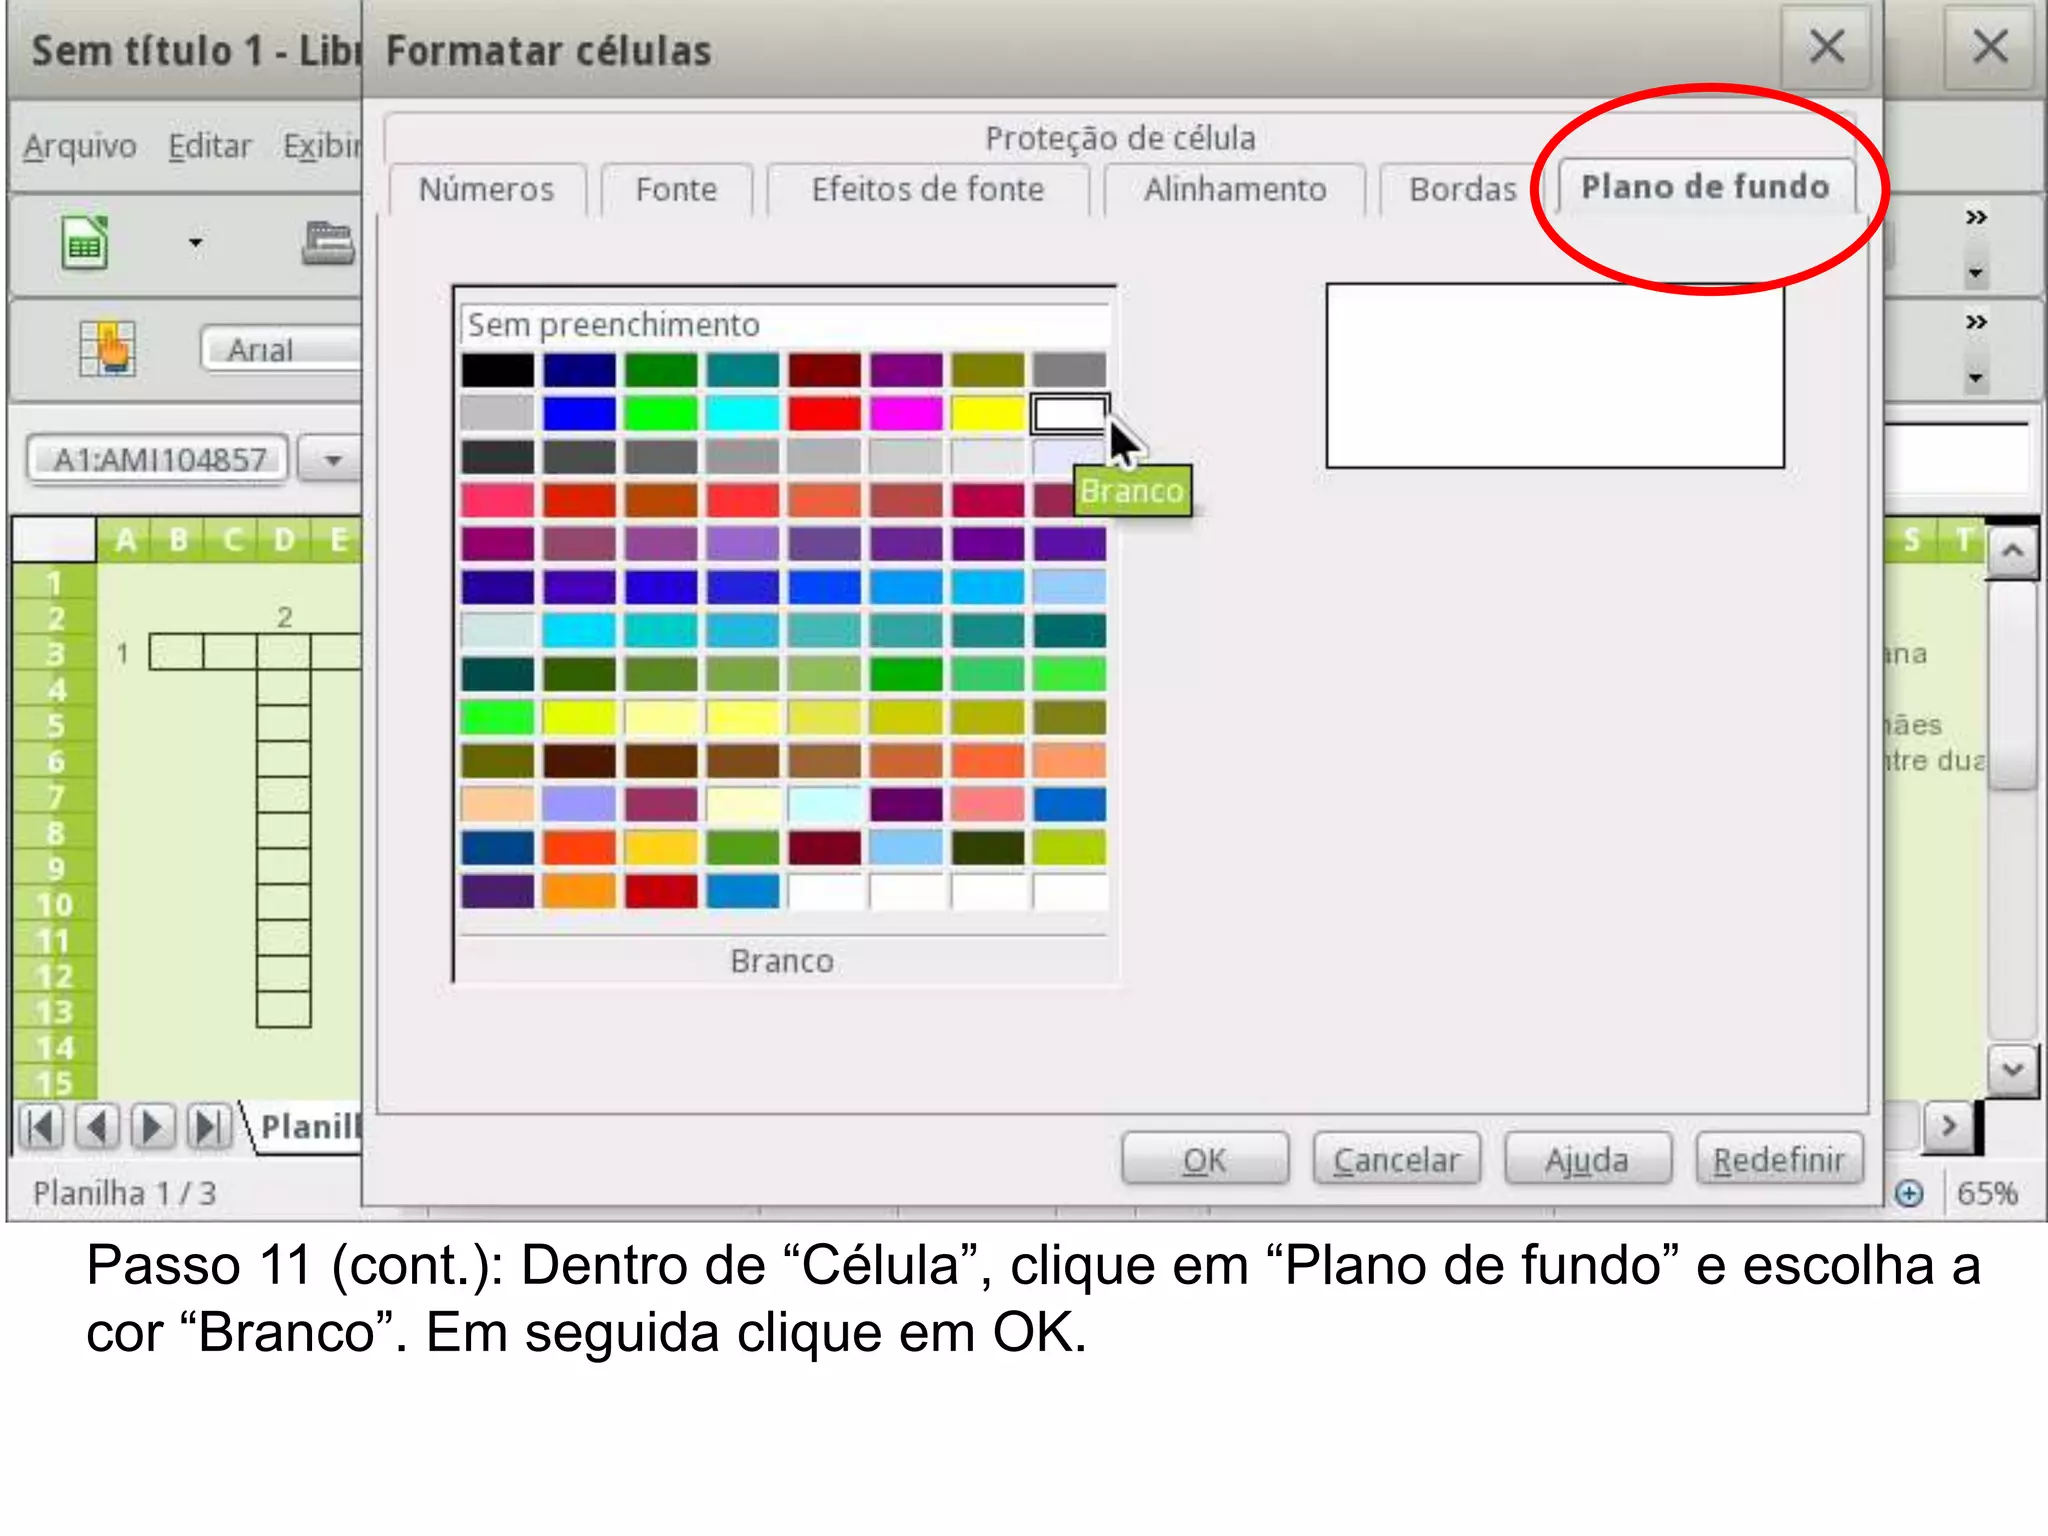This screenshot has height=1536, width=2048.
Task: Click the Planilha 1 / 3 status text
Action: [124, 1193]
